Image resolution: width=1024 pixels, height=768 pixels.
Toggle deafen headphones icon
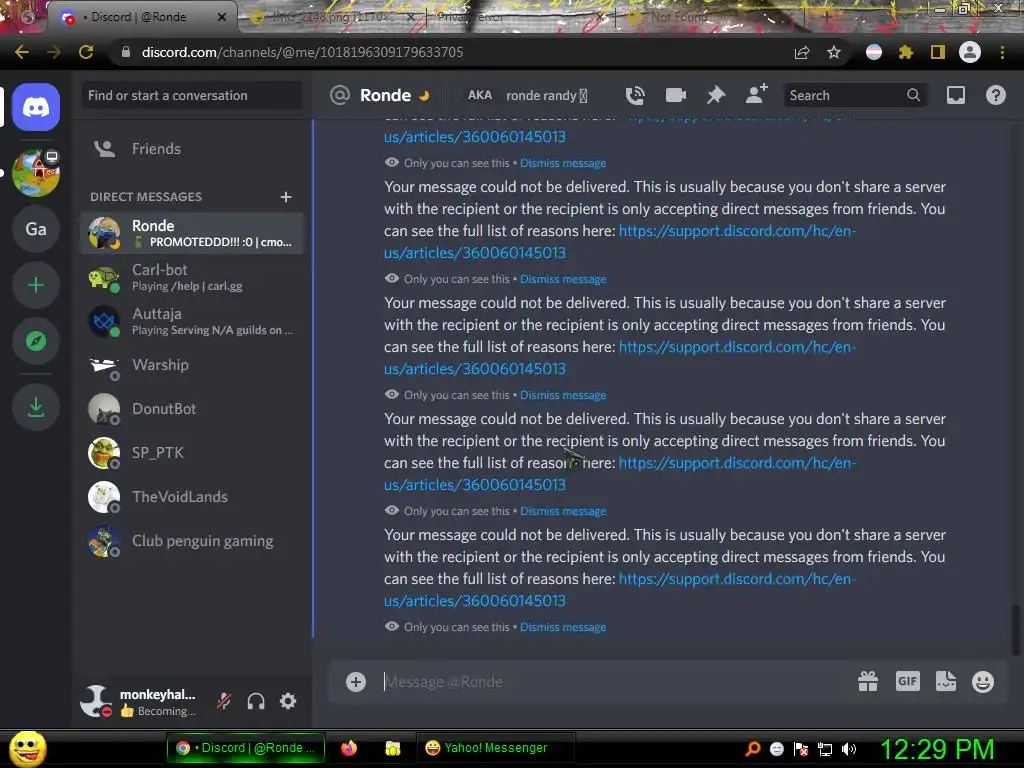[x=256, y=701]
